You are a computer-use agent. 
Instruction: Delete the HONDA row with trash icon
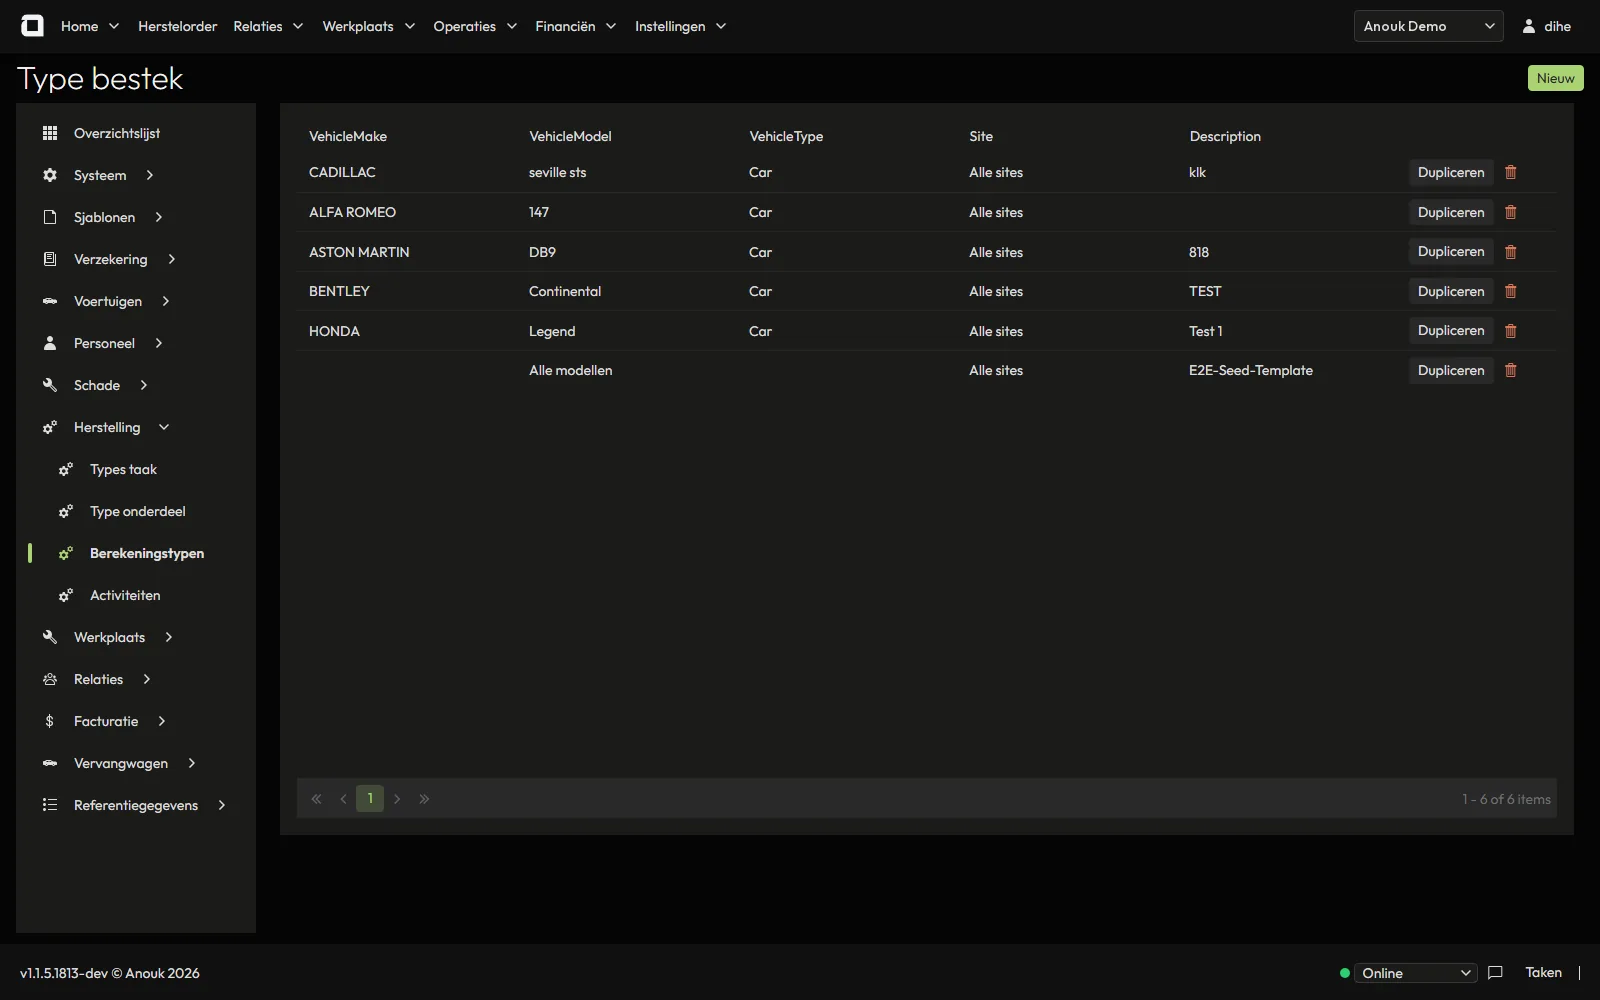tap(1511, 331)
